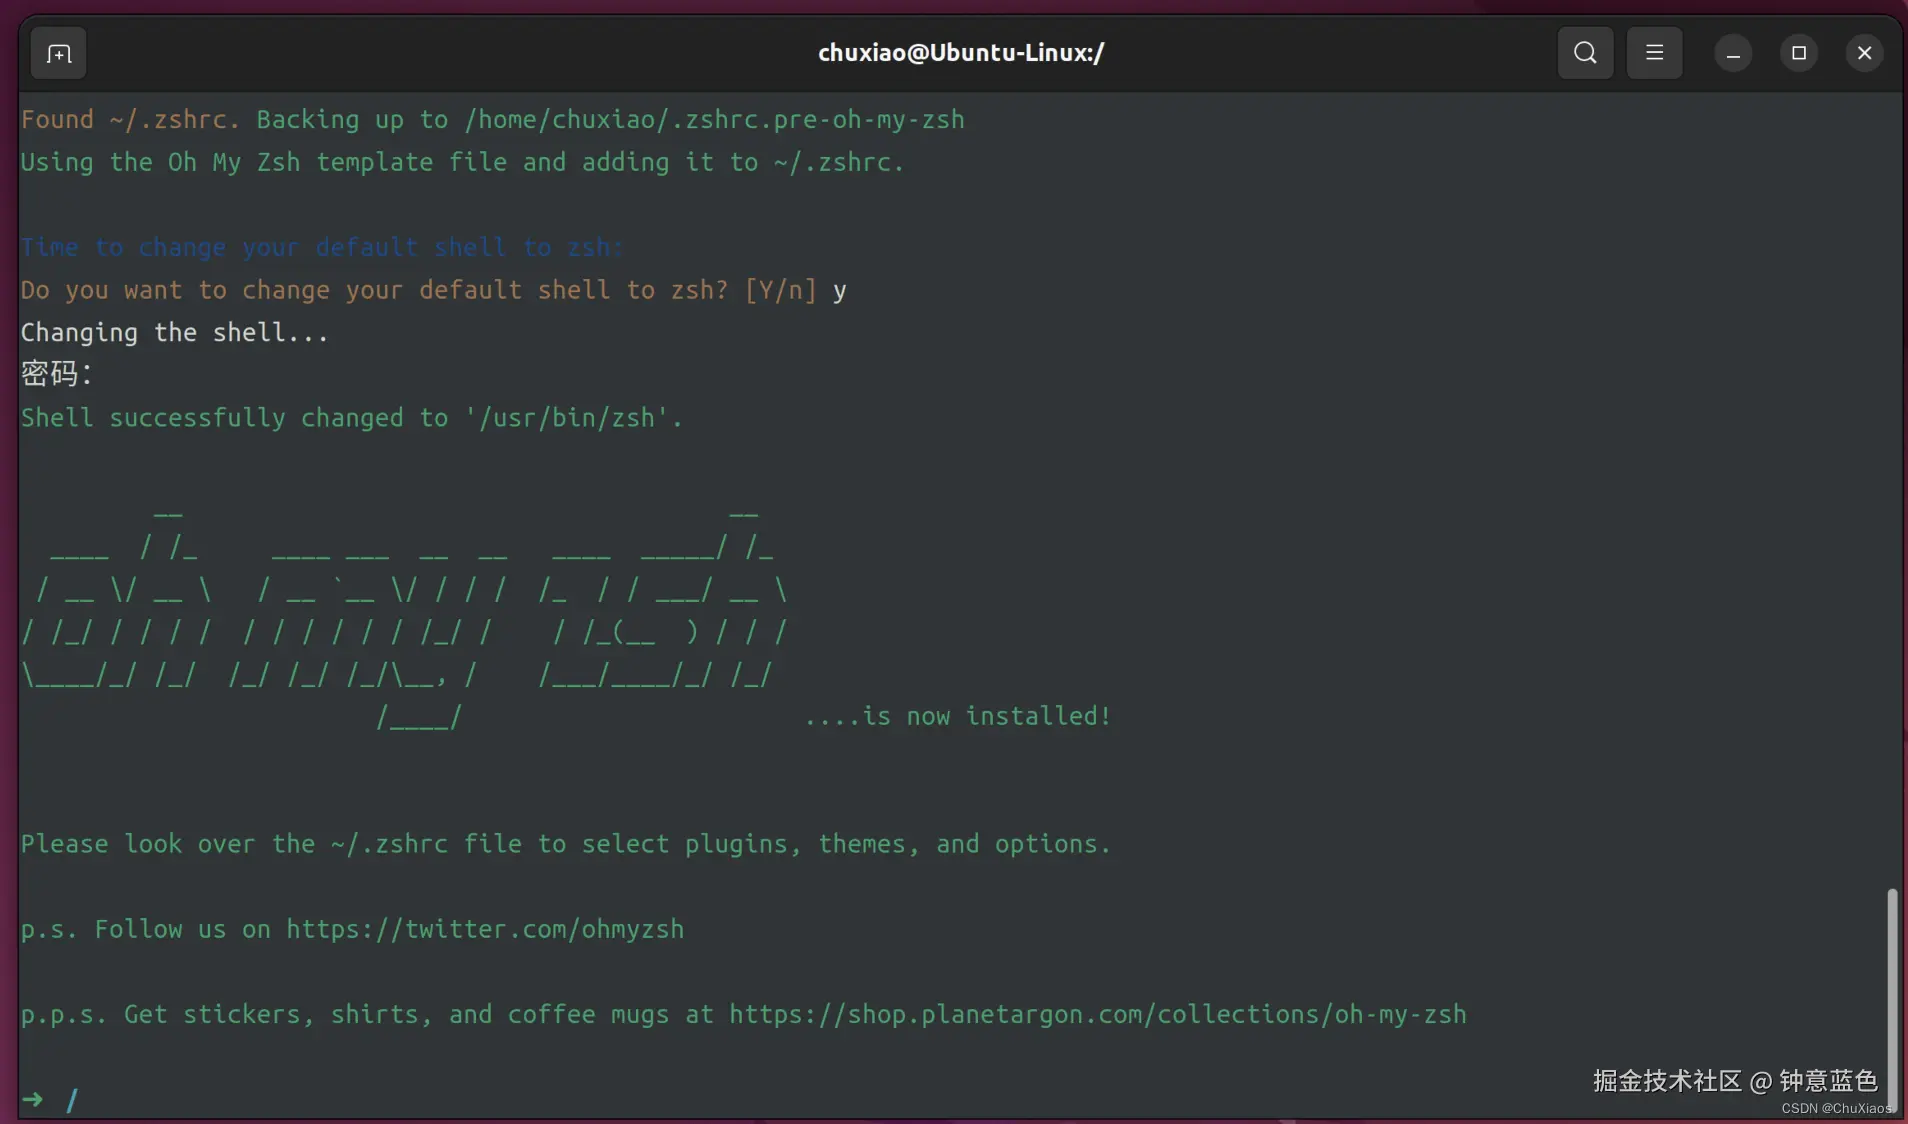Viewport: 1908px width, 1124px height.
Task: Open the hamburger main menu
Action: pos(1655,53)
